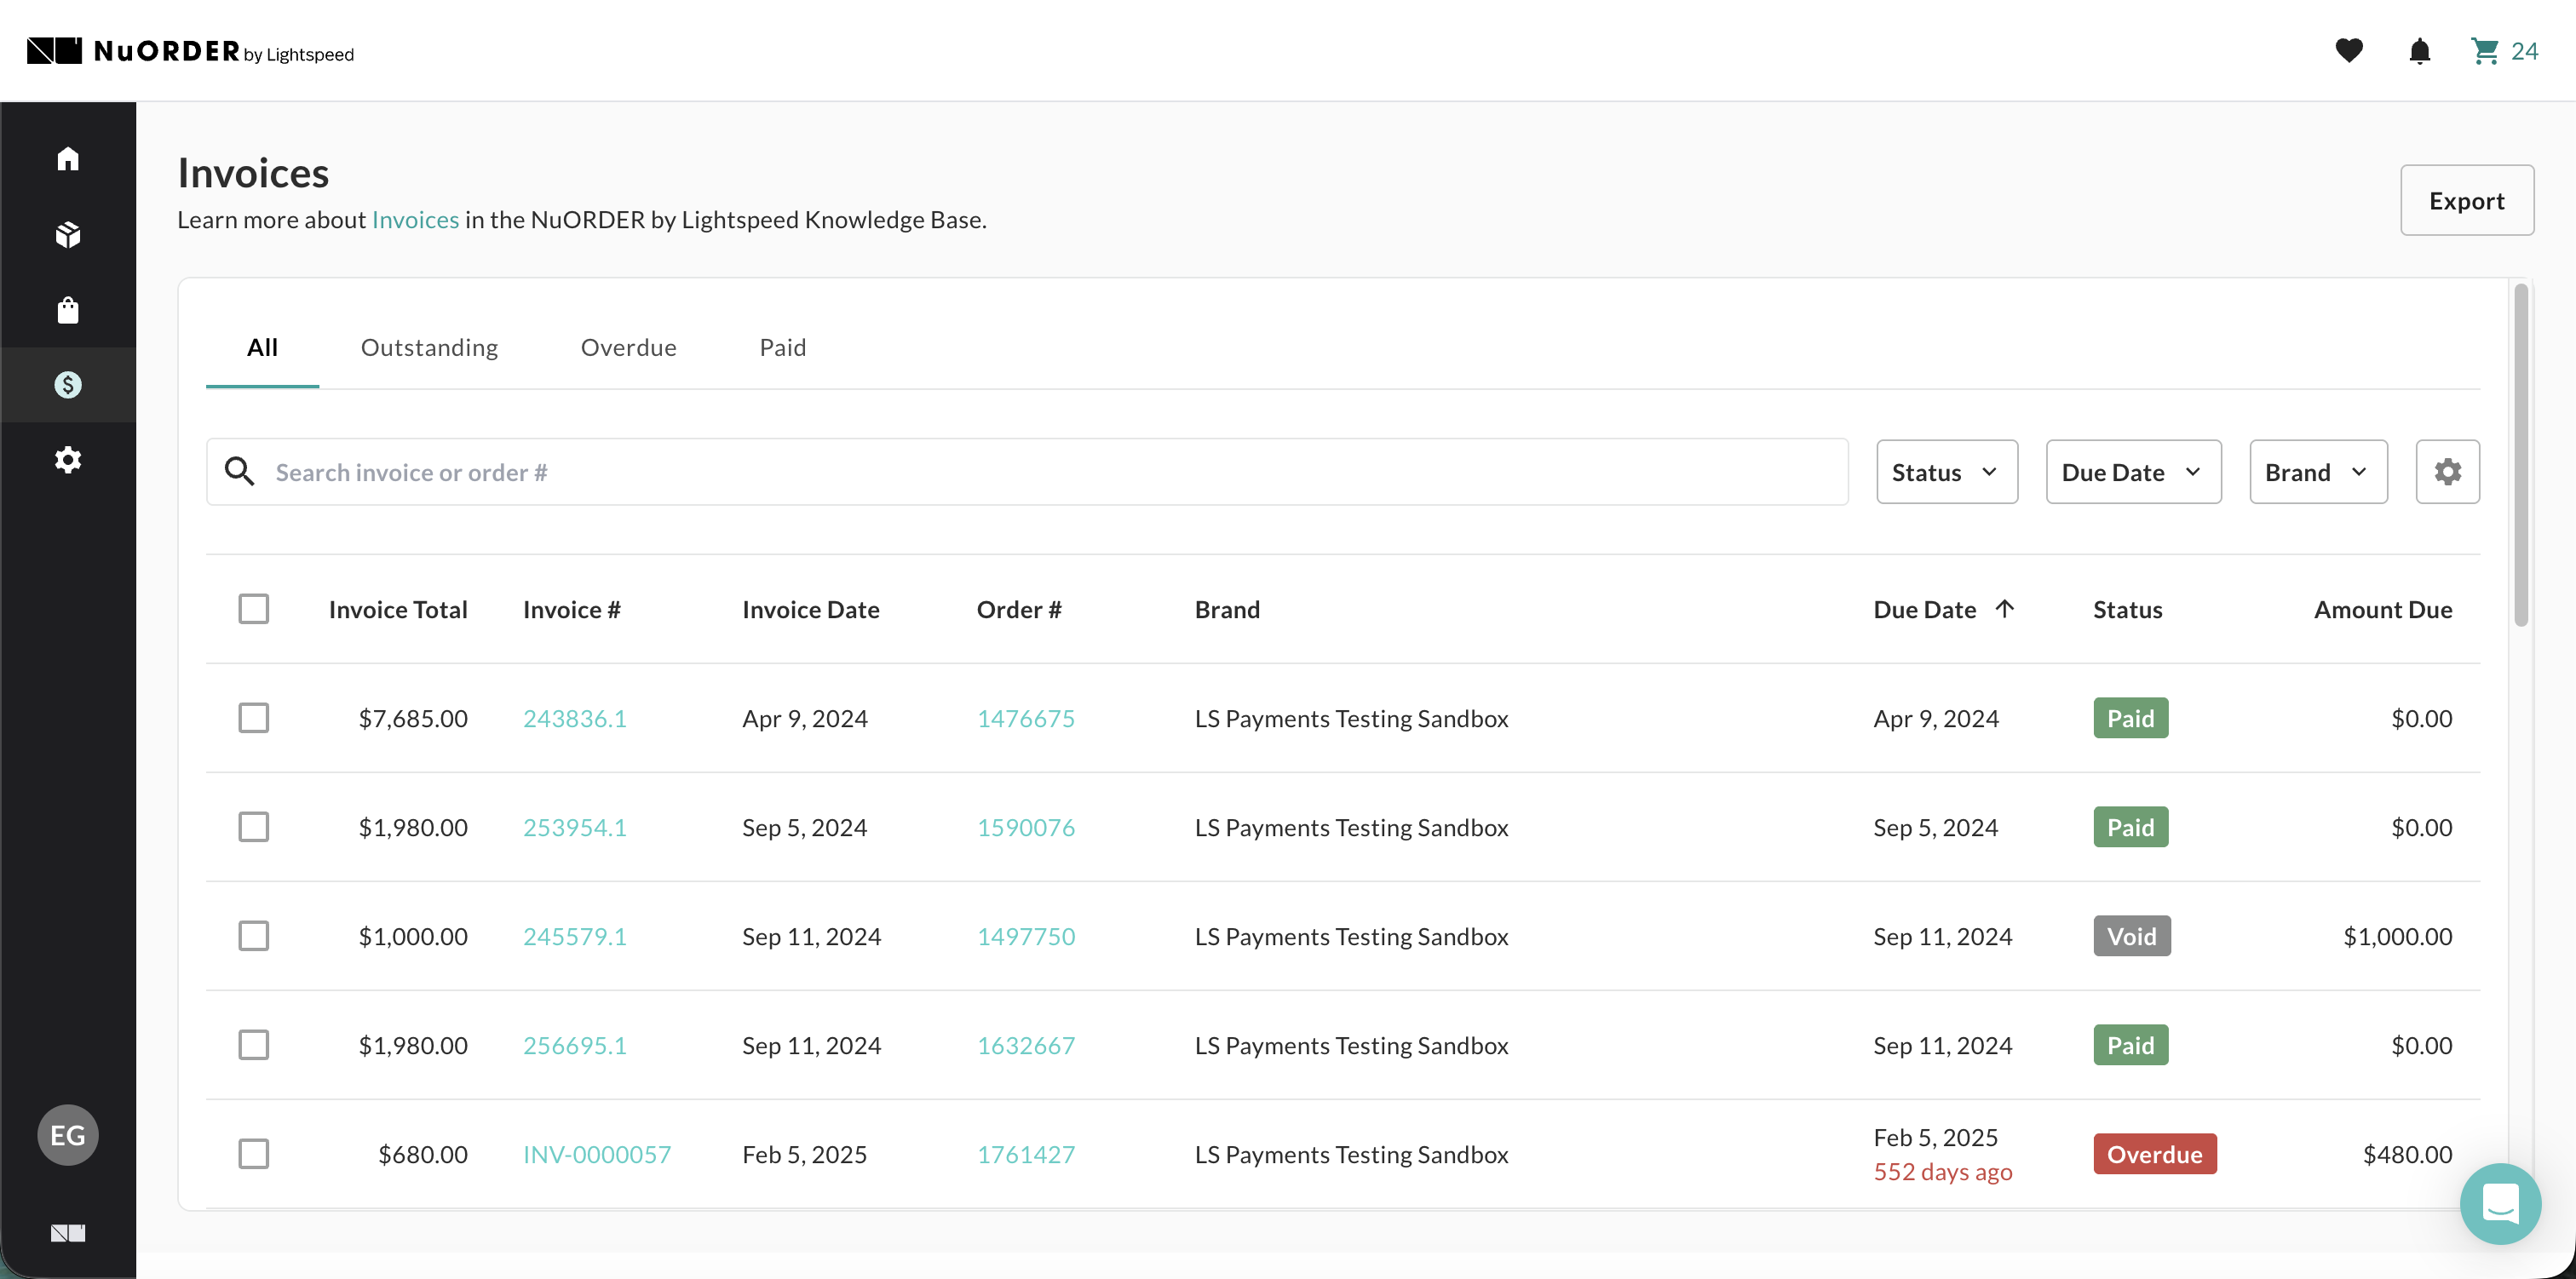Open order link 1476675
2576x1279 pixels.
click(1026, 718)
